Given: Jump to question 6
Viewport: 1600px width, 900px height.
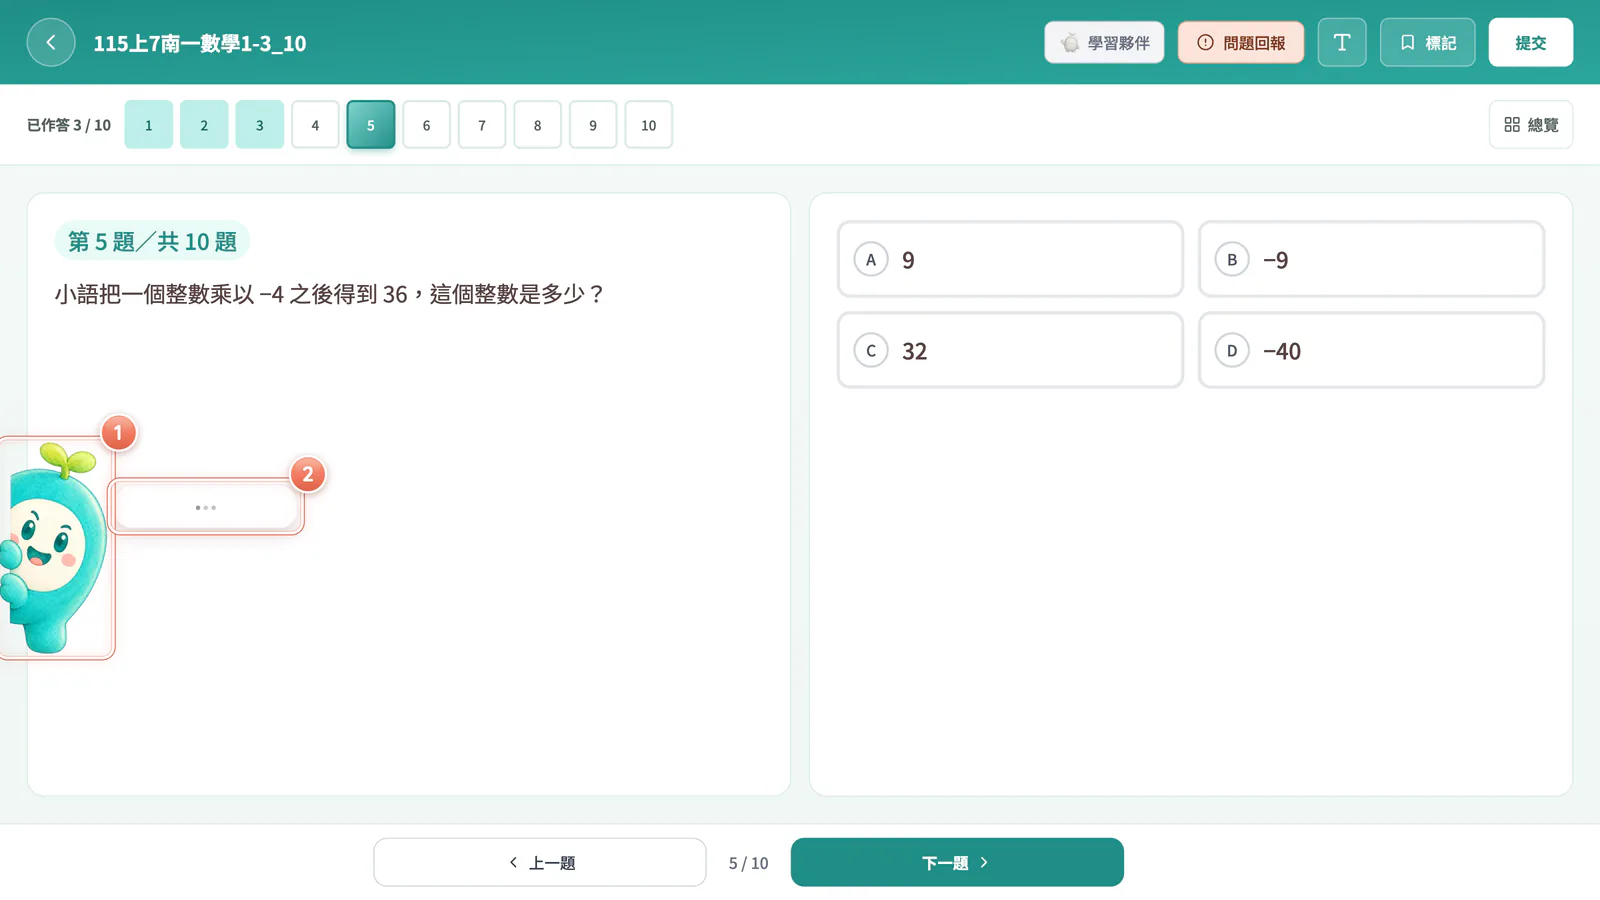Looking at the screenshot, I should (x=426, y=125).
